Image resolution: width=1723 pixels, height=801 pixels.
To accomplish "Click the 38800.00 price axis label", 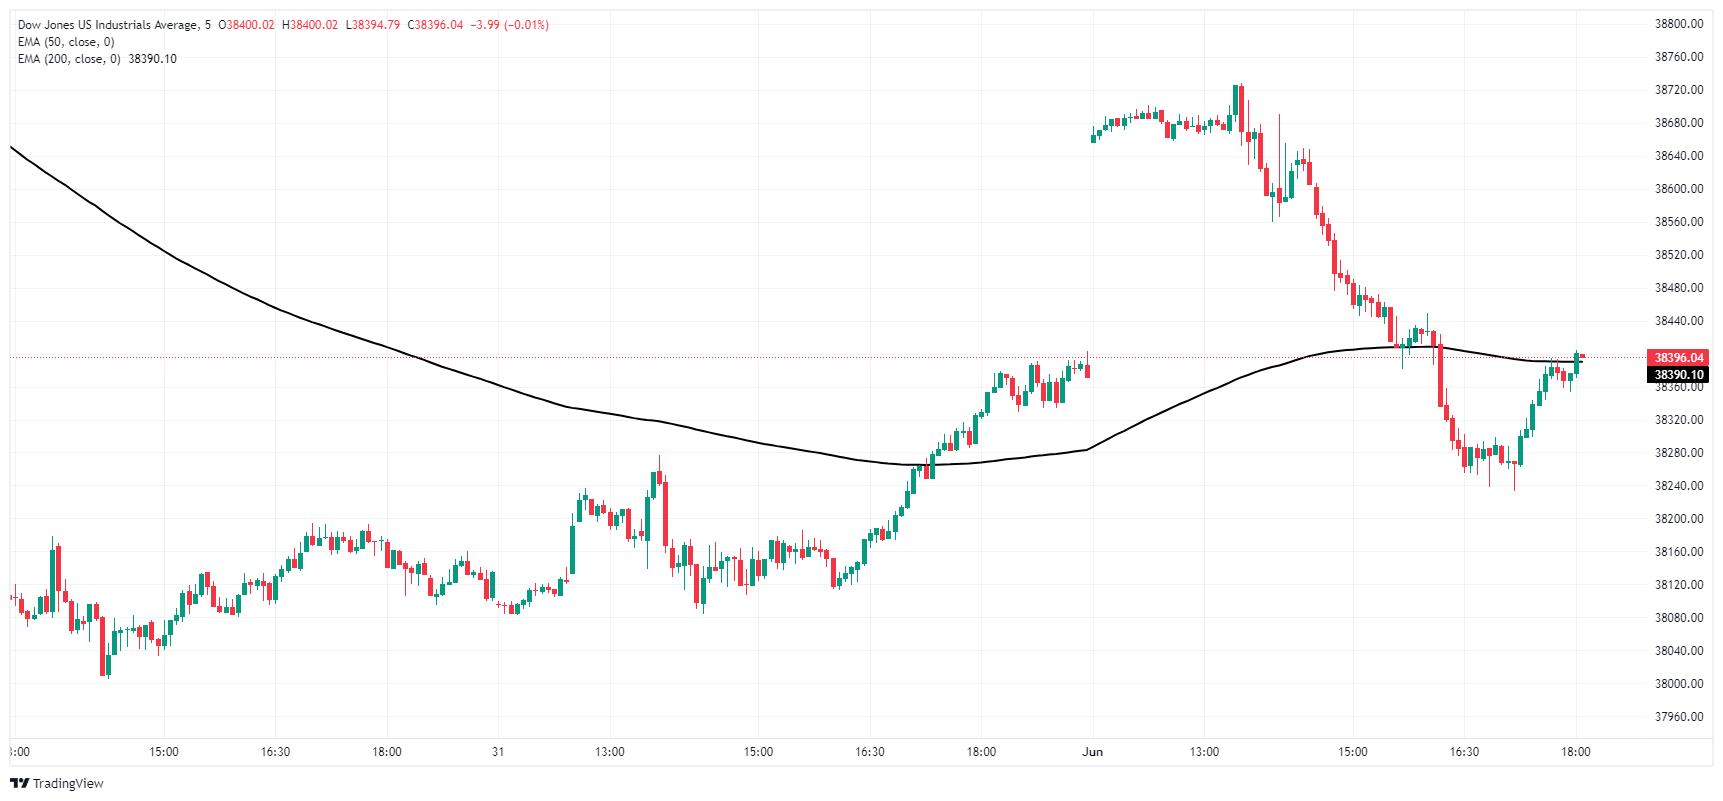I will coord(1678,24).
